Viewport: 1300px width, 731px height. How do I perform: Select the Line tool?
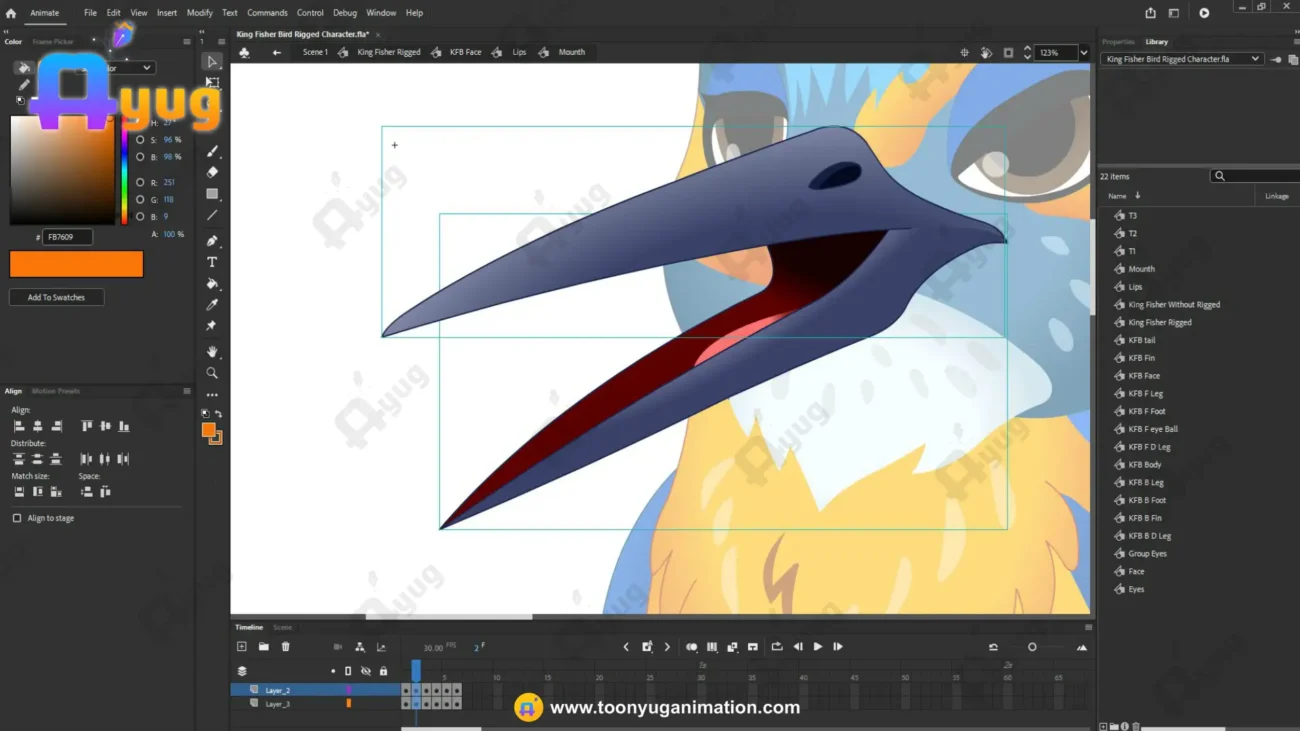(212, 215)
